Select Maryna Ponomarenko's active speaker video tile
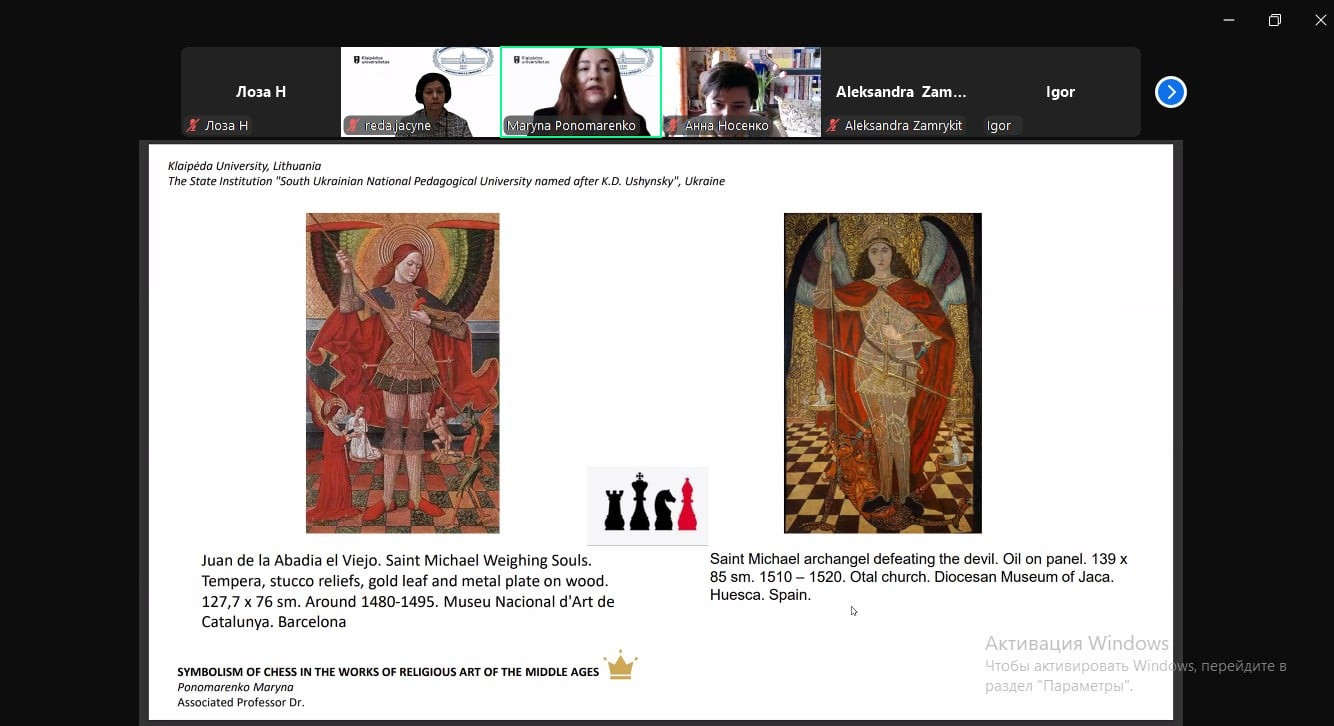The image size is (1334, 726). pos(581,92)
